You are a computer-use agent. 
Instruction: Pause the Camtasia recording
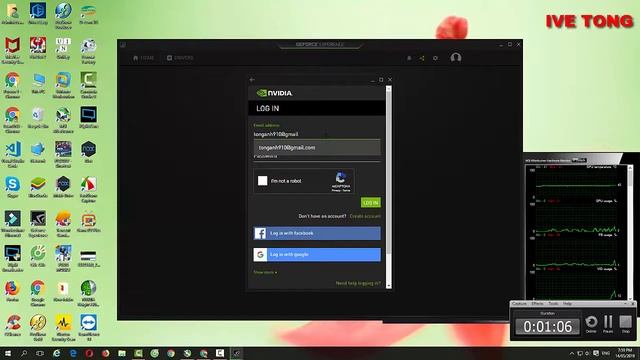click(x=608, y=324)
